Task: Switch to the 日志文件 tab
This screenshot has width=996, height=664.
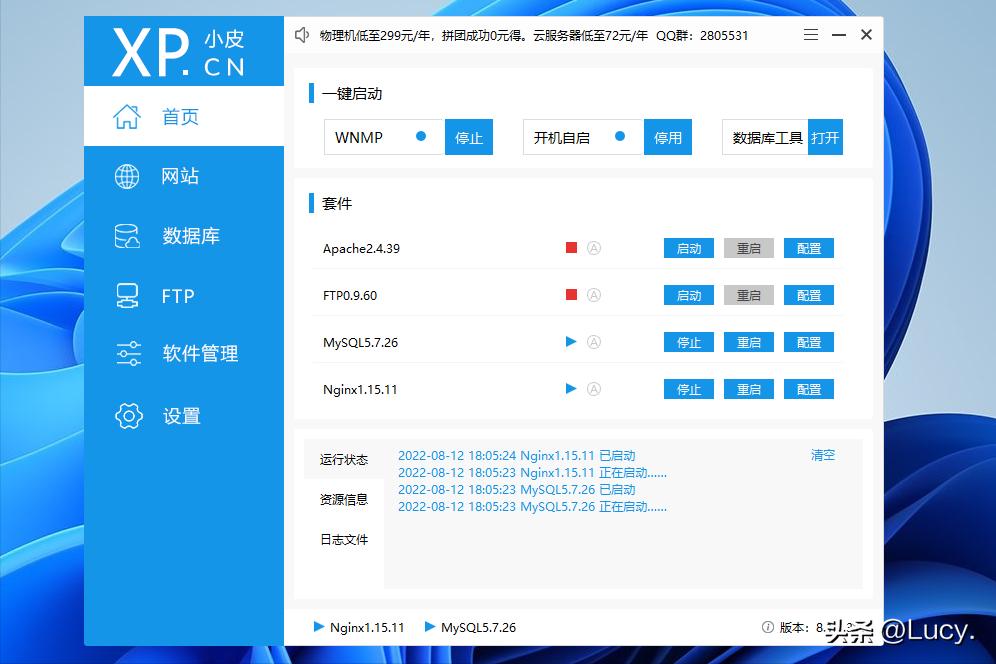Action: [344, 539]
